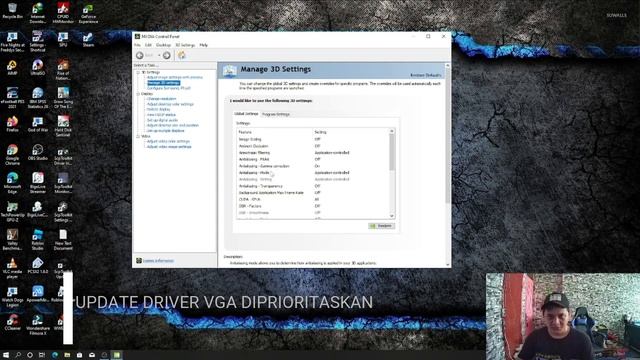The height and width of the screenshot is (360, 640).
Task: Open CPUID HWMonitor desktop icon
Action: click(63, 13)
